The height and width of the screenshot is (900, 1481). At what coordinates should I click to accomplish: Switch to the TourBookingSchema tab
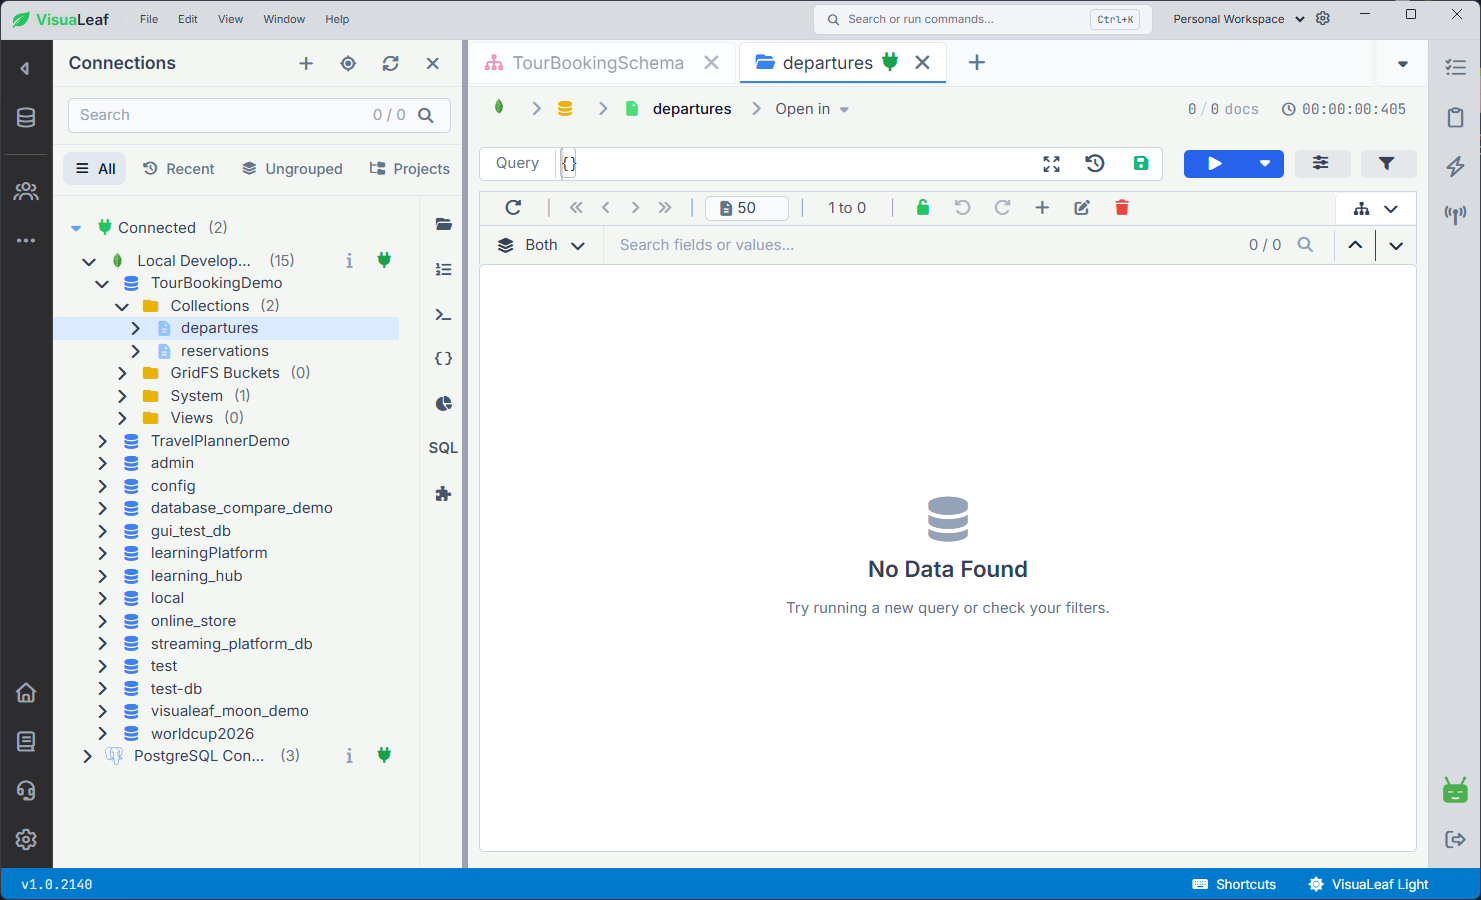598,63
